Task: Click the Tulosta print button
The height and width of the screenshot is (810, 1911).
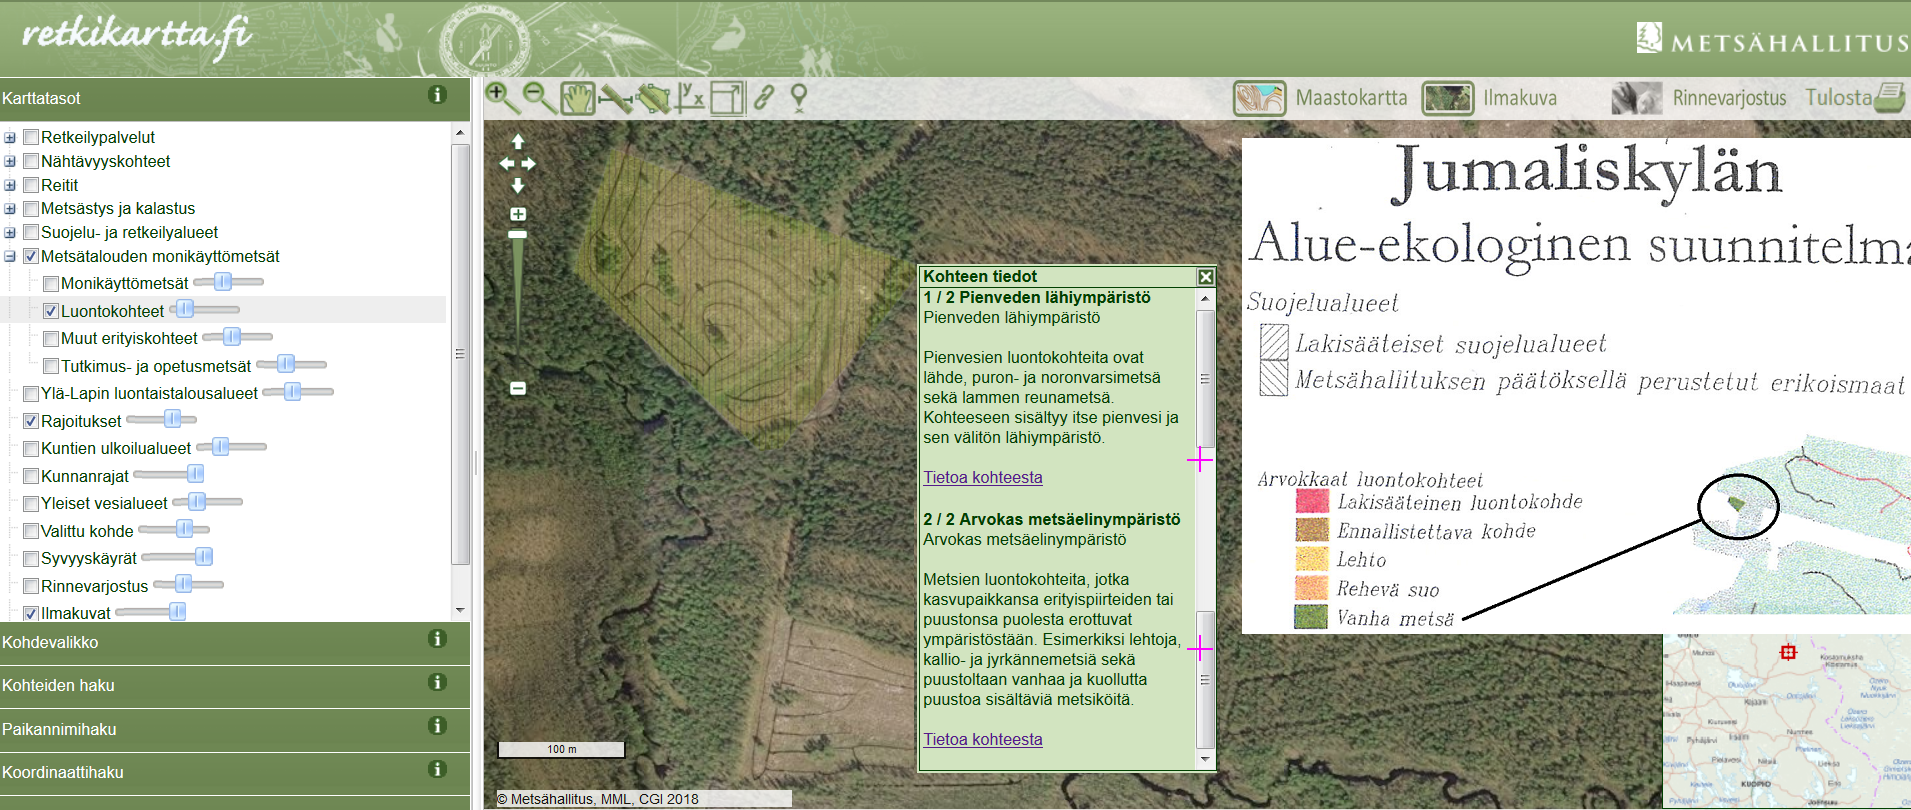Action: coord(1854,98)
